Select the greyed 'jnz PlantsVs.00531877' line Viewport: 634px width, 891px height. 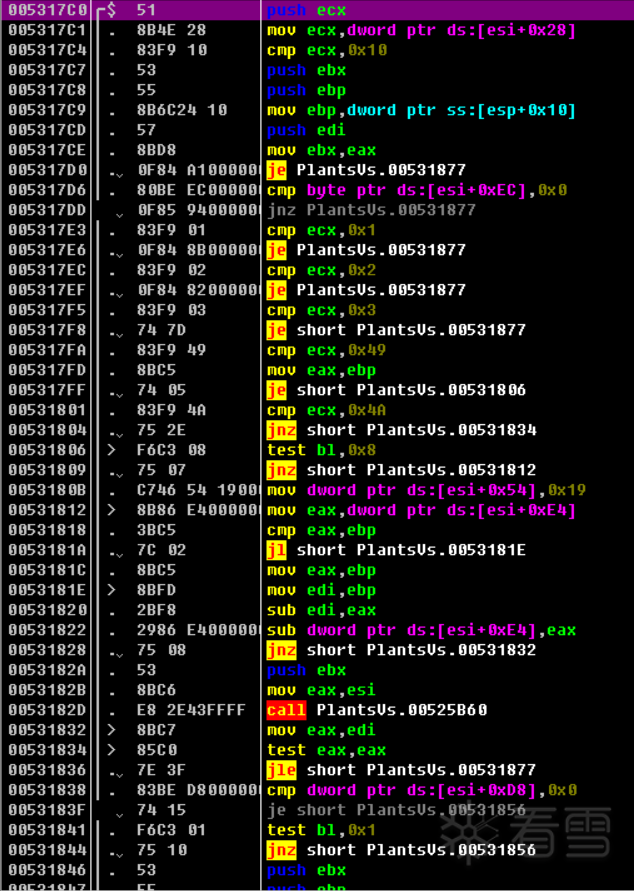pos(371,210)
